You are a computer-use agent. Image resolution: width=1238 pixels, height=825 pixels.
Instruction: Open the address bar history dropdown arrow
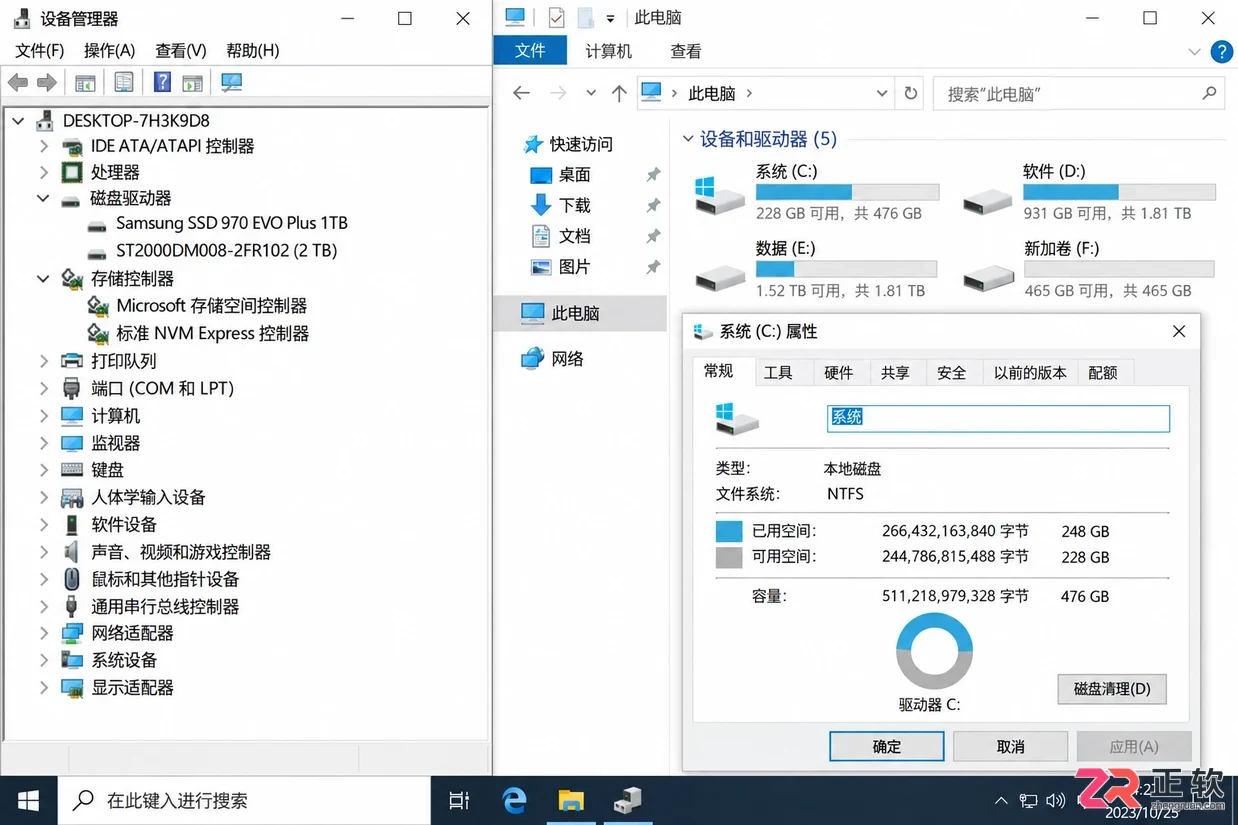881,94
